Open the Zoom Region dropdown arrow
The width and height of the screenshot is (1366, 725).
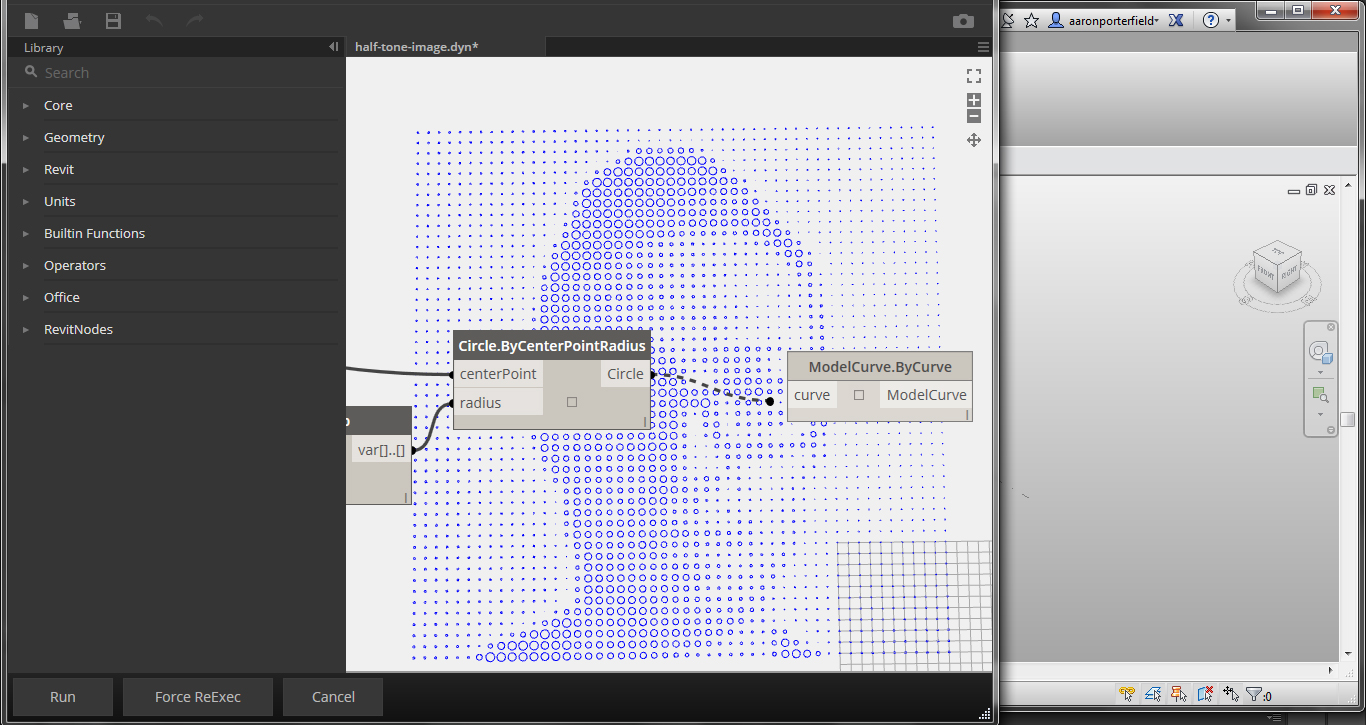tap(1320, 415)
